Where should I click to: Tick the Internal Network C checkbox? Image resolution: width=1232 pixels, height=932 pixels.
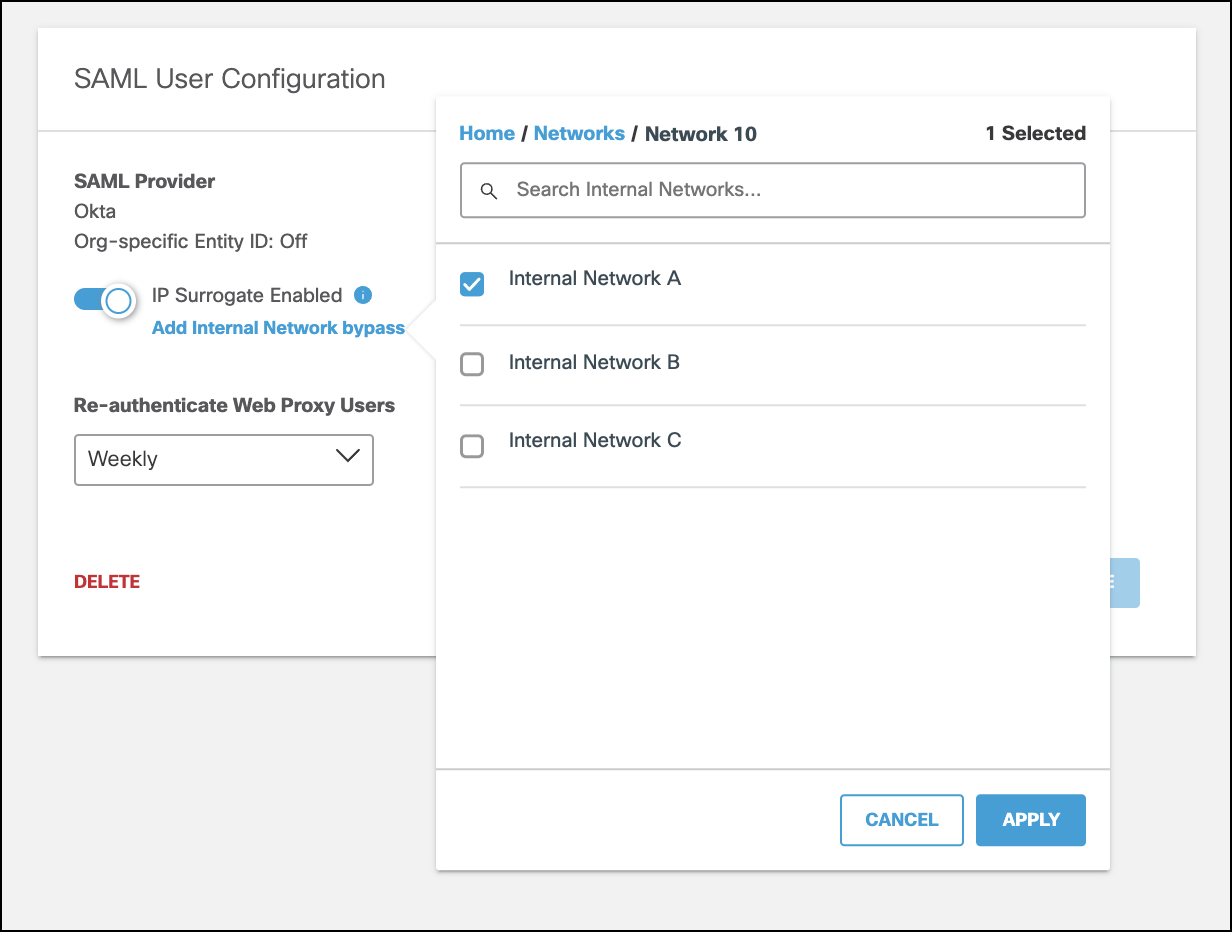472,446
